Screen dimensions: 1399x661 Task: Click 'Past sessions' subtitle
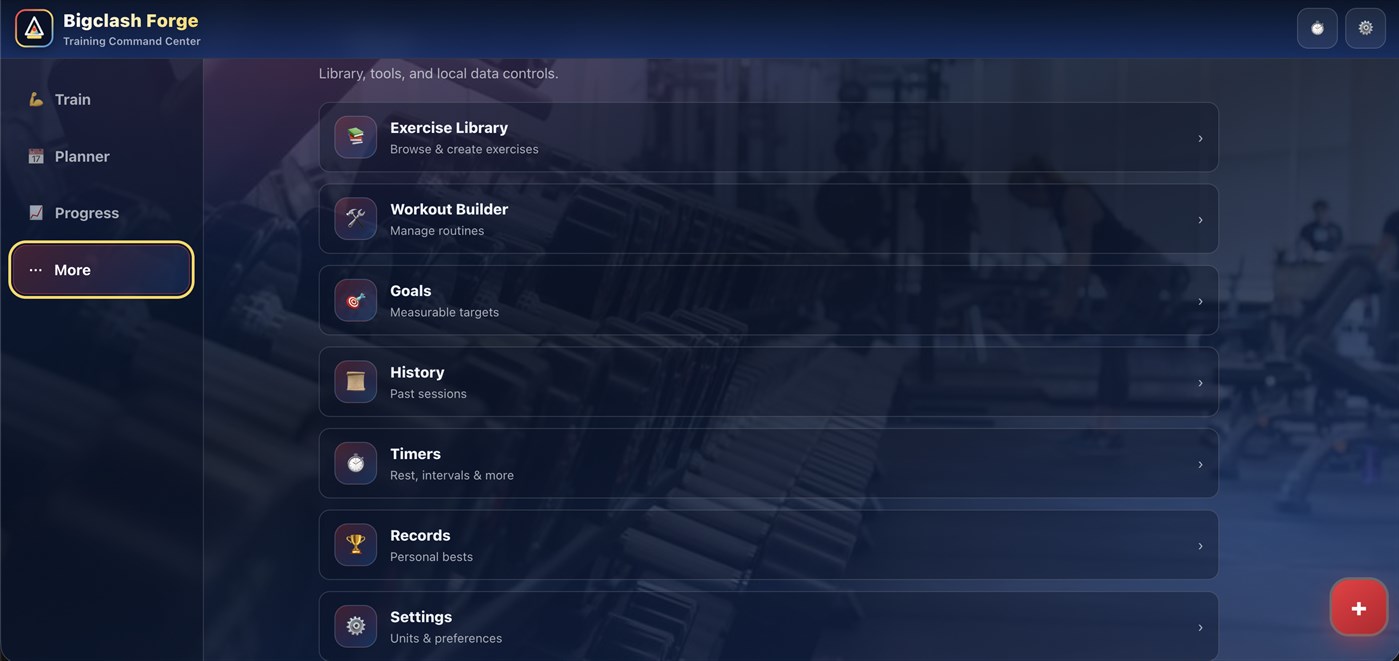click(428, 394)
